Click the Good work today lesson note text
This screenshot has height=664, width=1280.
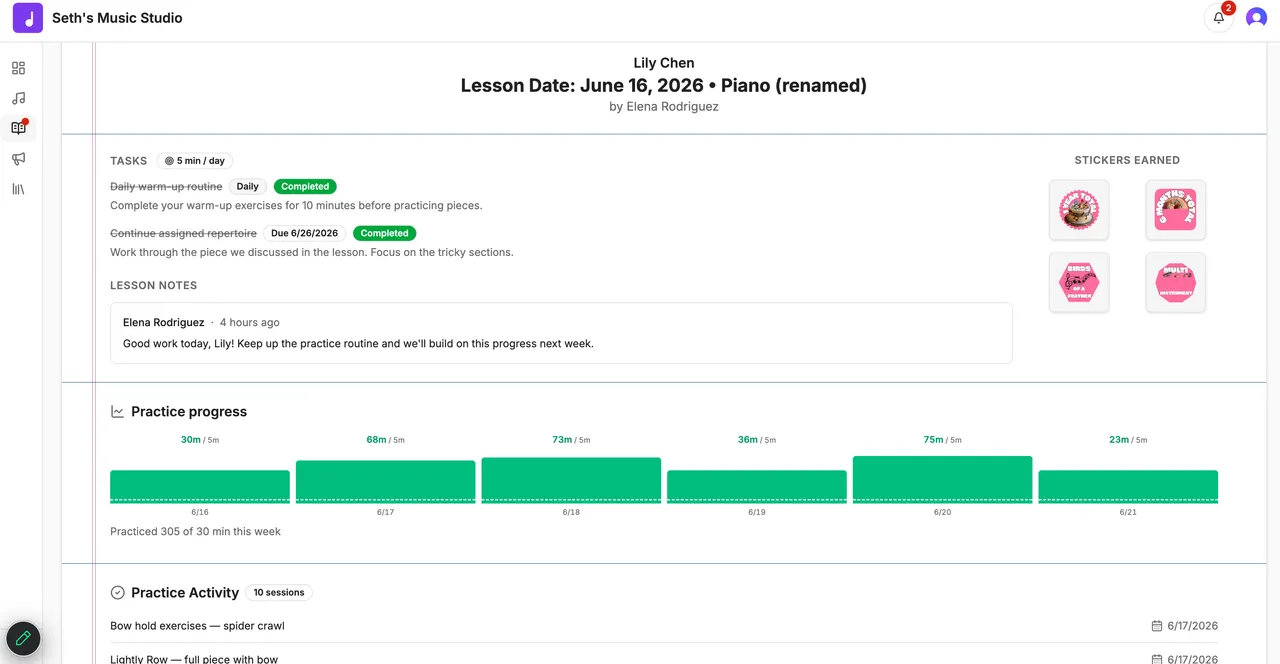click(x=358, y=343)
